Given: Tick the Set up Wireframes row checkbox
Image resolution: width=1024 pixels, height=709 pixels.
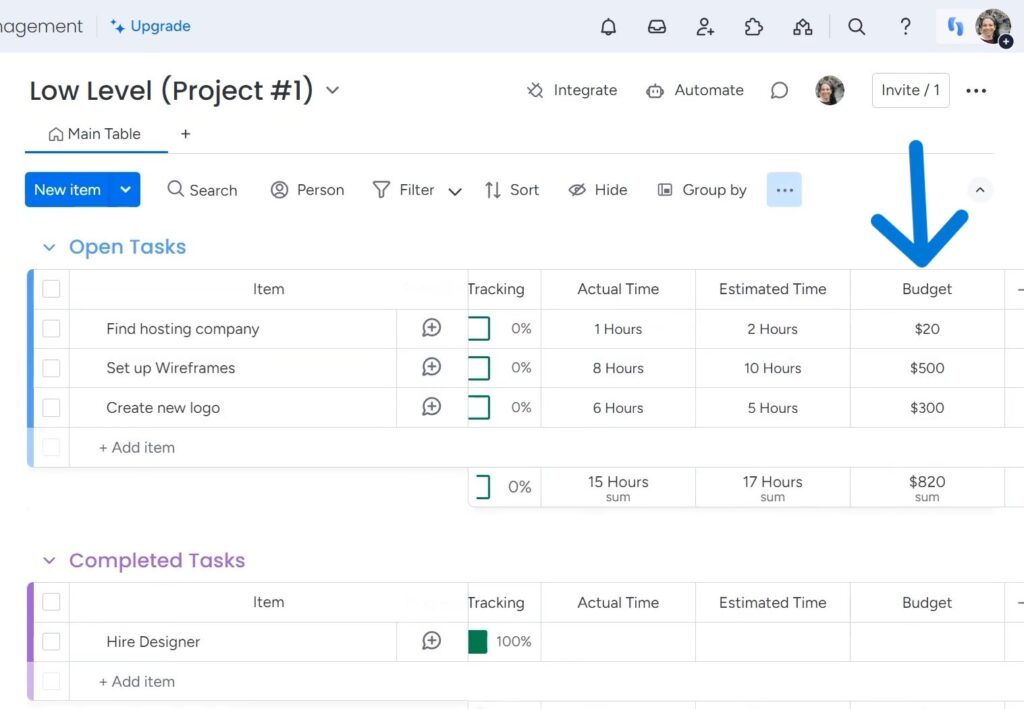Looking at the screenshot, I should 51,368.
